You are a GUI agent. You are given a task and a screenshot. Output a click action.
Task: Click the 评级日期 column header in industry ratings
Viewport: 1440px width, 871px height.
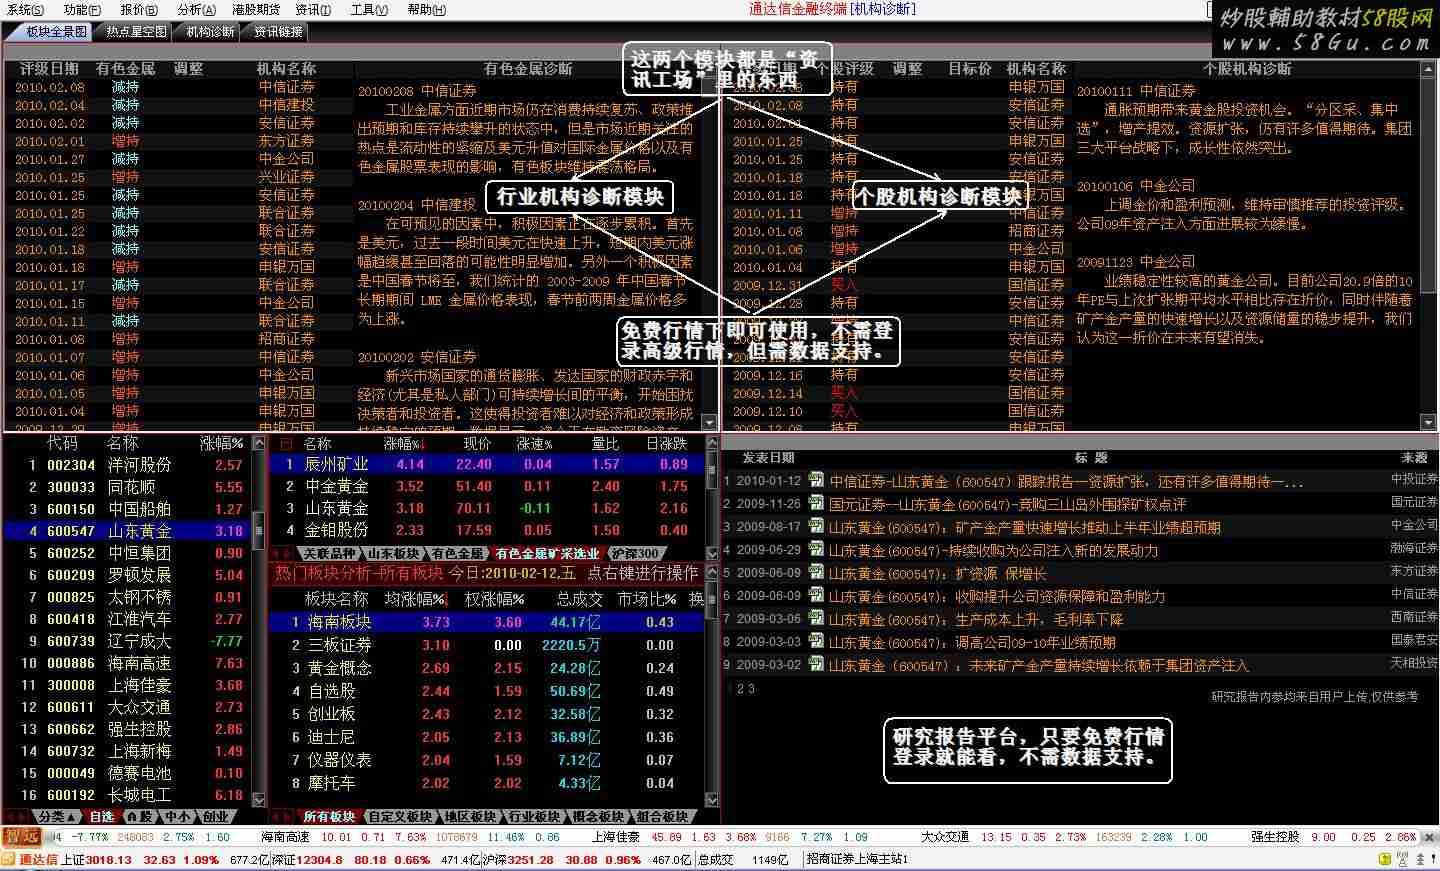49,69
